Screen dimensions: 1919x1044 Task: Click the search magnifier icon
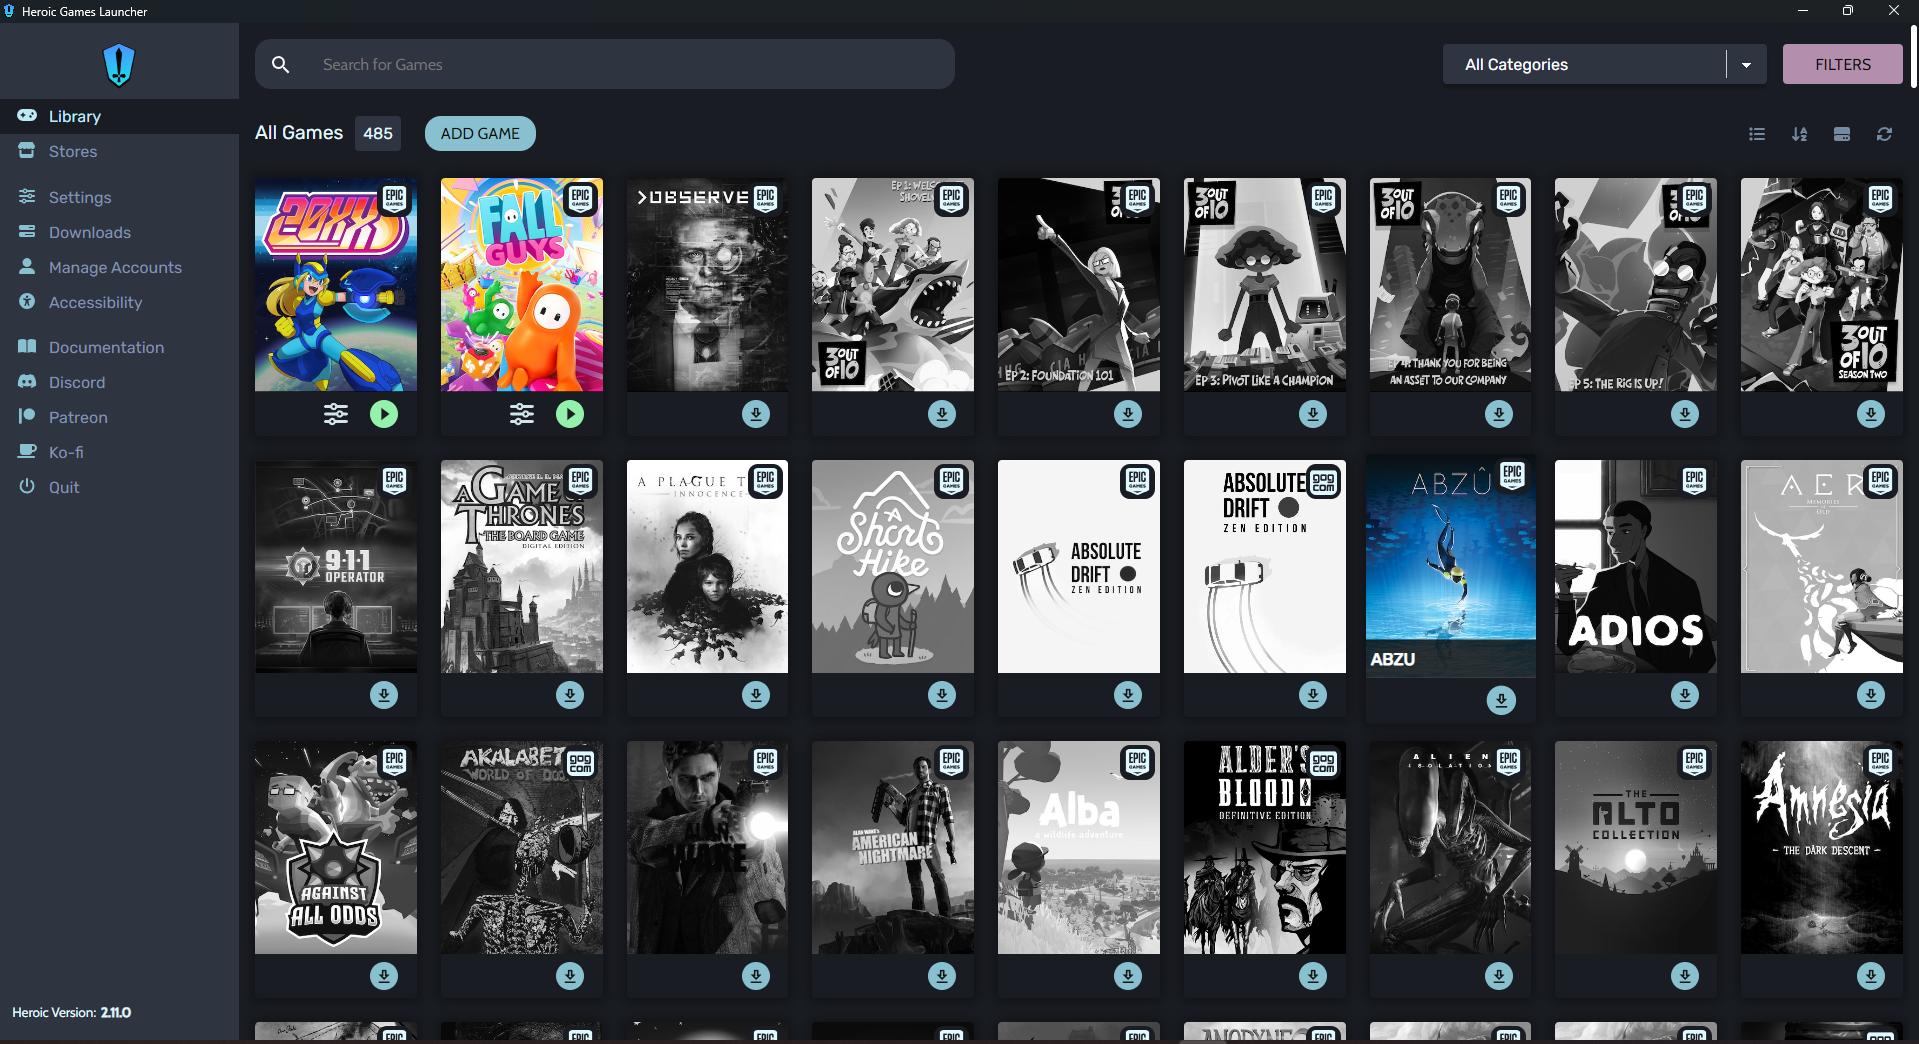pyautogui.click(x=281, y=65)
